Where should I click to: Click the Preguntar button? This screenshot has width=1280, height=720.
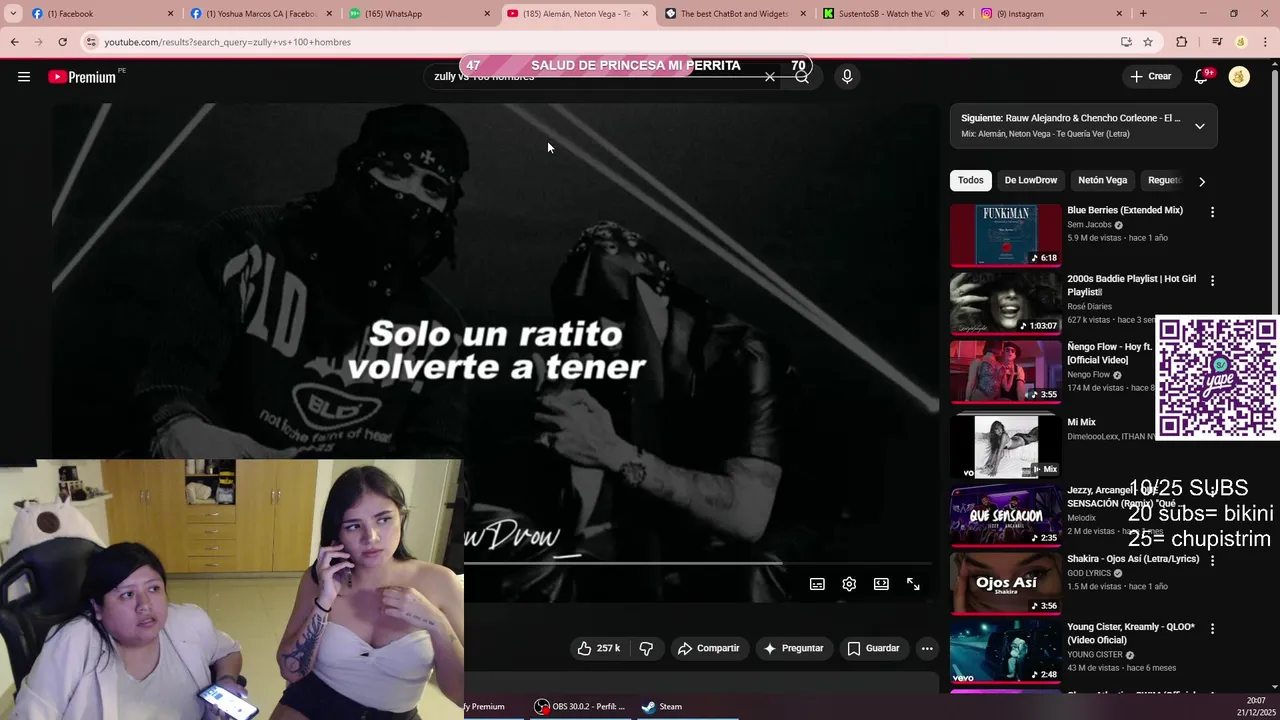793,648
